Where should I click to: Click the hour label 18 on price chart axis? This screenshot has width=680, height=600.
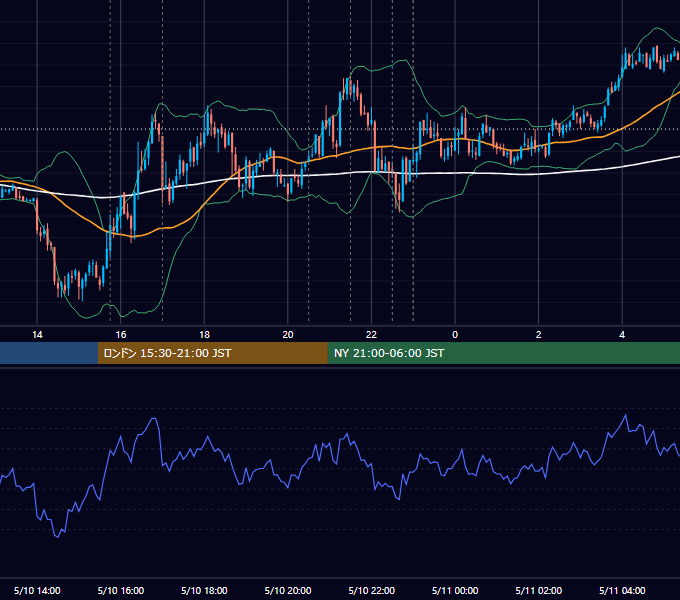tap(204, 335)
